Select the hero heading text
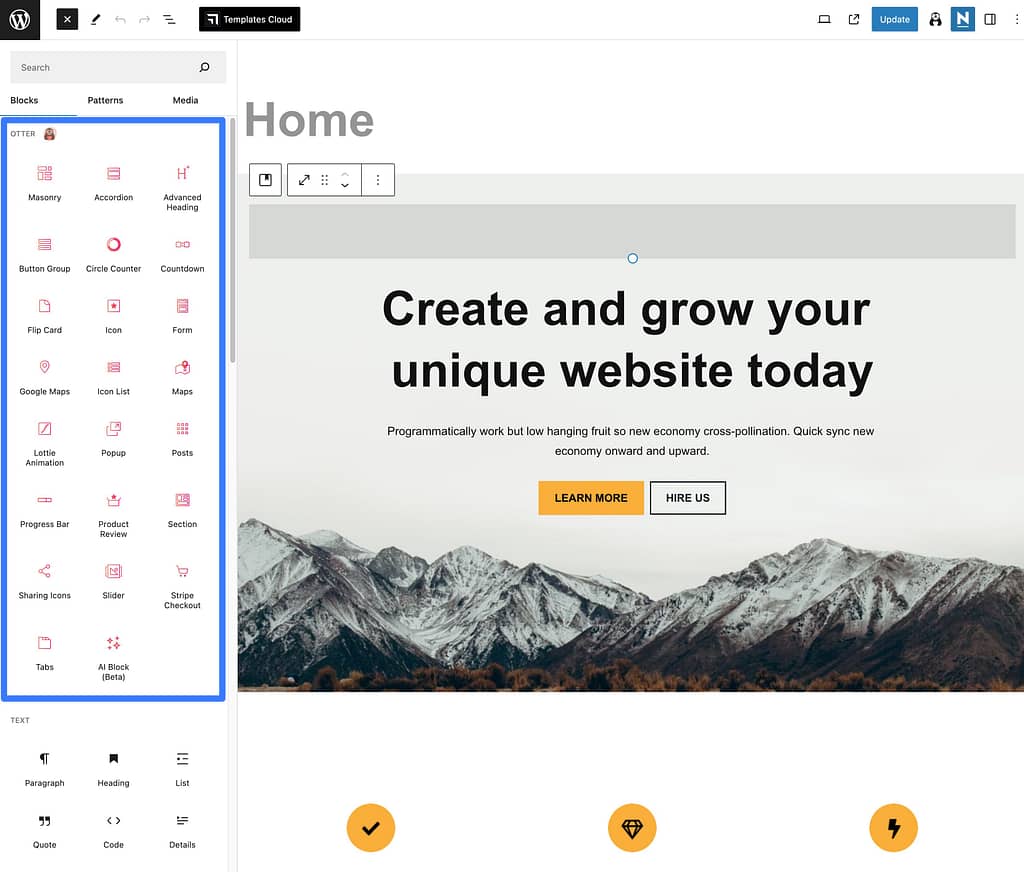This screenshot has width=1024, height=872. pyautogui.click(x=627, y=340)
